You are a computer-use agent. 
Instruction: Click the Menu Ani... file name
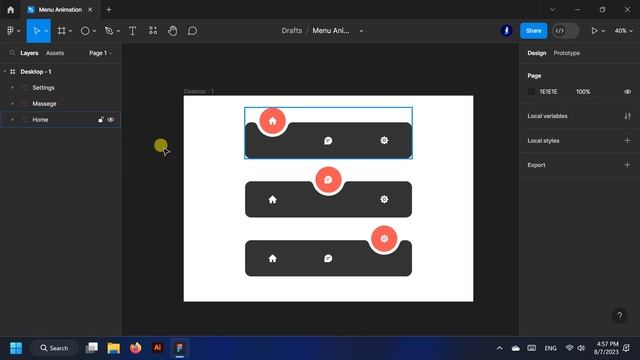(x=331, y=31)
